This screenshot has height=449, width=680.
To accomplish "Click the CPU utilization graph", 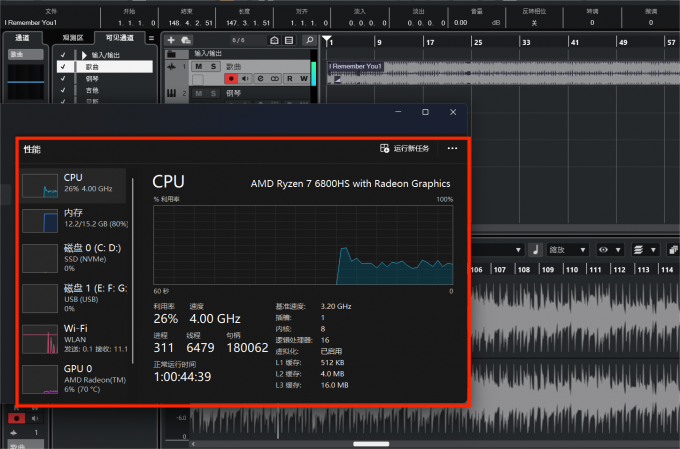I will click(x=303, y=245).
